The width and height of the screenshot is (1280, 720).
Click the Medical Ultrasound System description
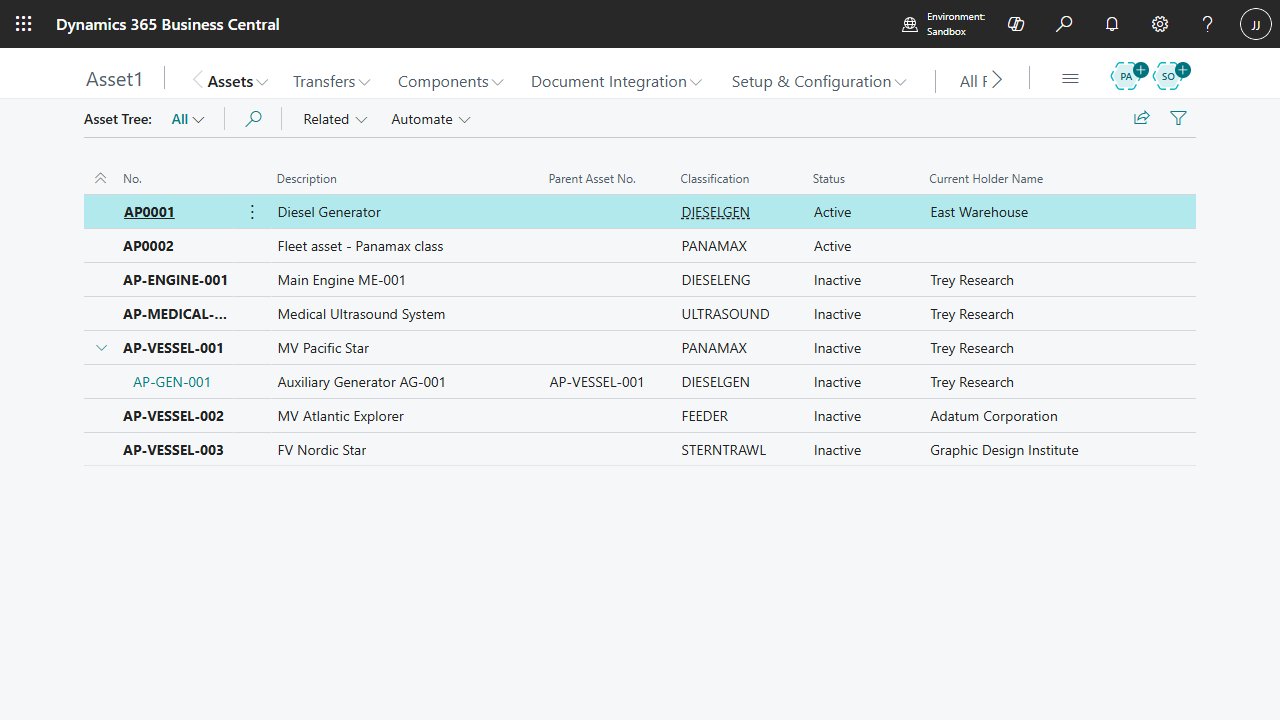click(361, 314)
